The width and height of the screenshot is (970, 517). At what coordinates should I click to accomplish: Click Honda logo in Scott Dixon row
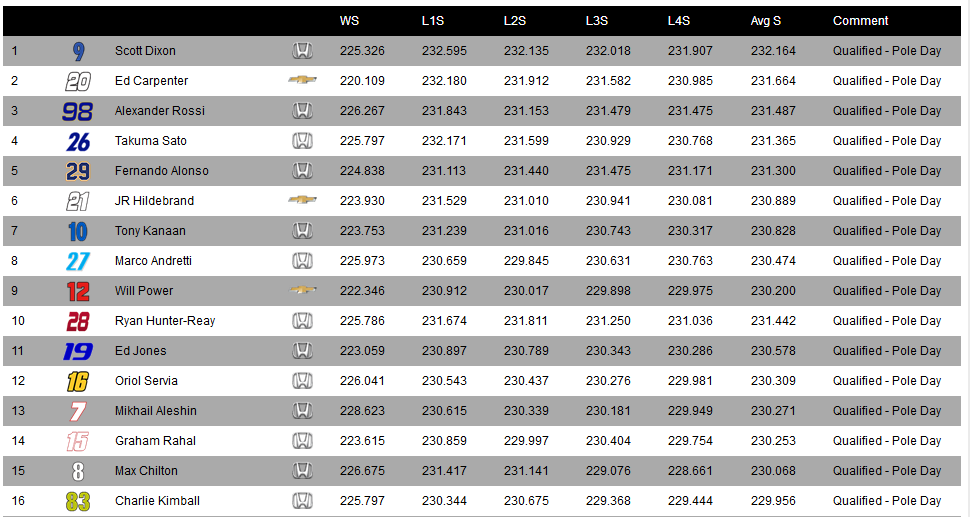tap(302, 51)
